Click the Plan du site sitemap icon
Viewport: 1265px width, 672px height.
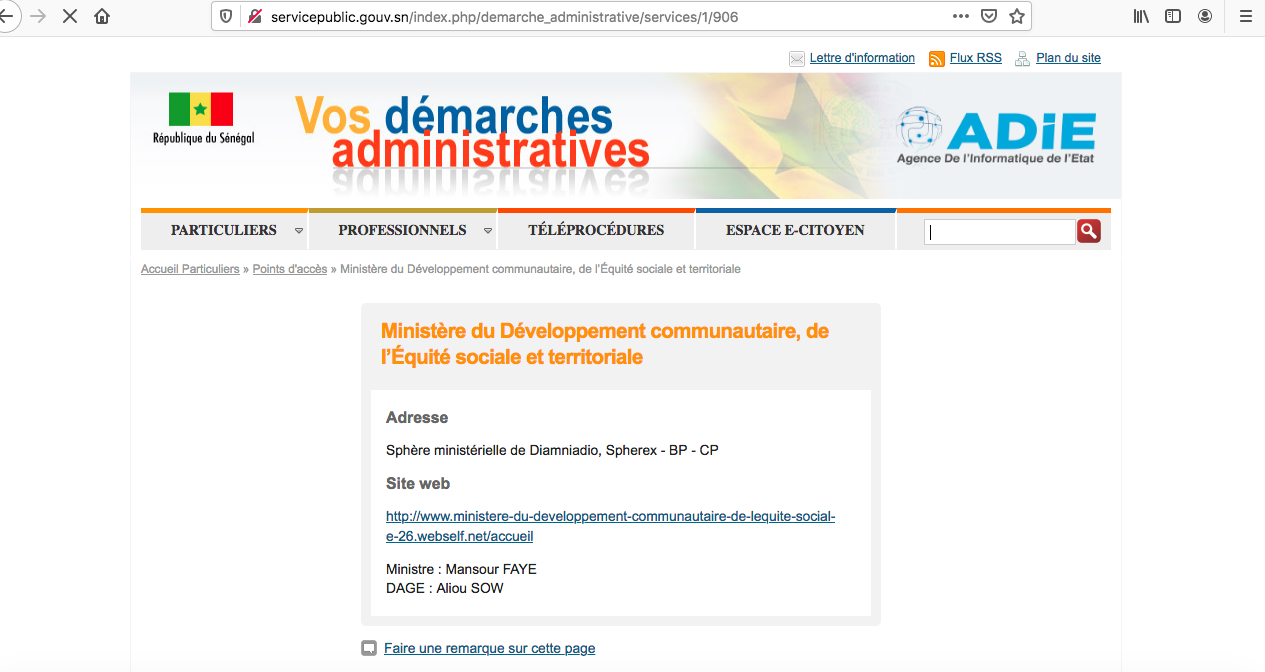[x=1022, y=59]
